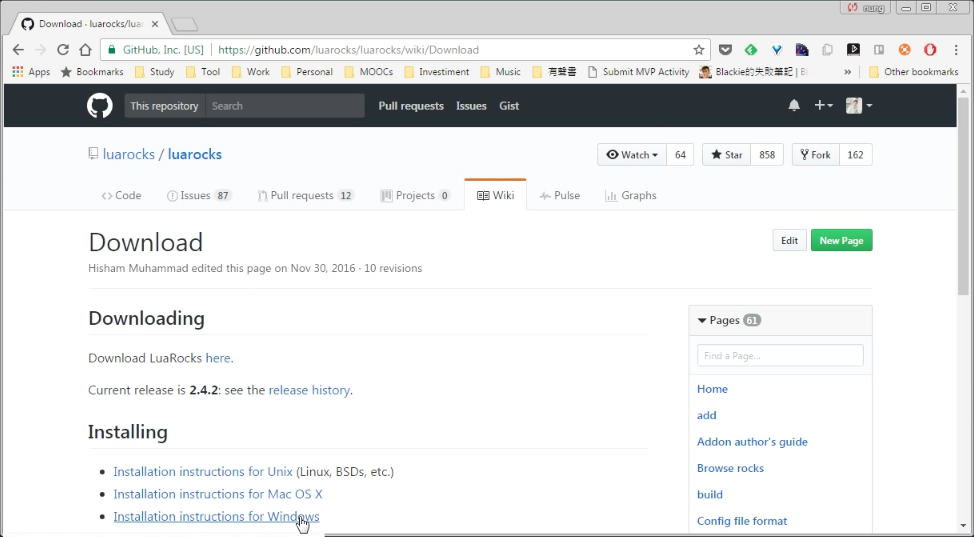Go back with the browser back arrow
The height and width of the screenshot is (537, 974).
[18, 50]
